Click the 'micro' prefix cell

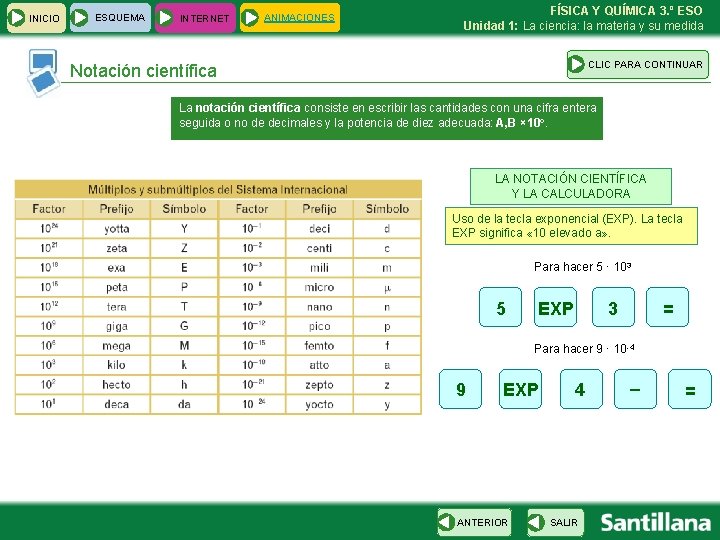[320, 287]
